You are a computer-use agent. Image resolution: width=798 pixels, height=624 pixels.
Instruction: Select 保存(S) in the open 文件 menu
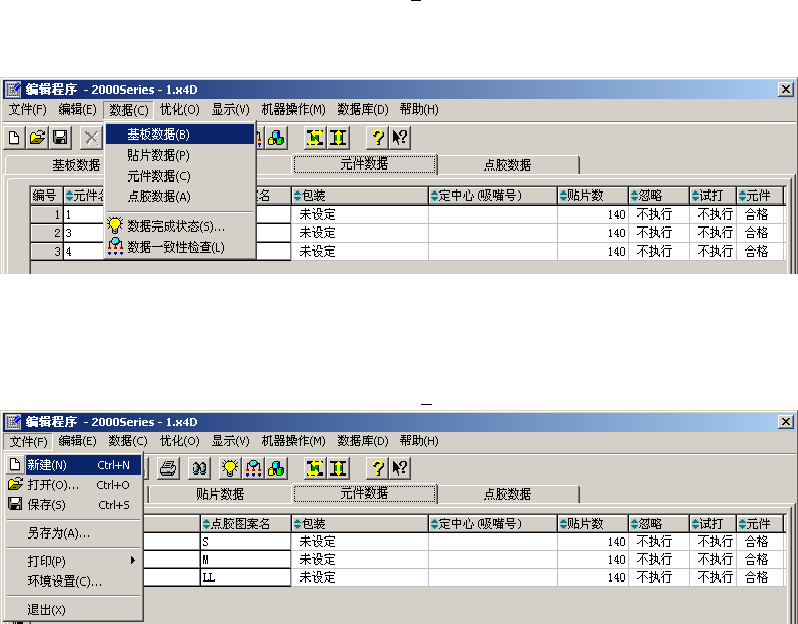pos(74,505)
